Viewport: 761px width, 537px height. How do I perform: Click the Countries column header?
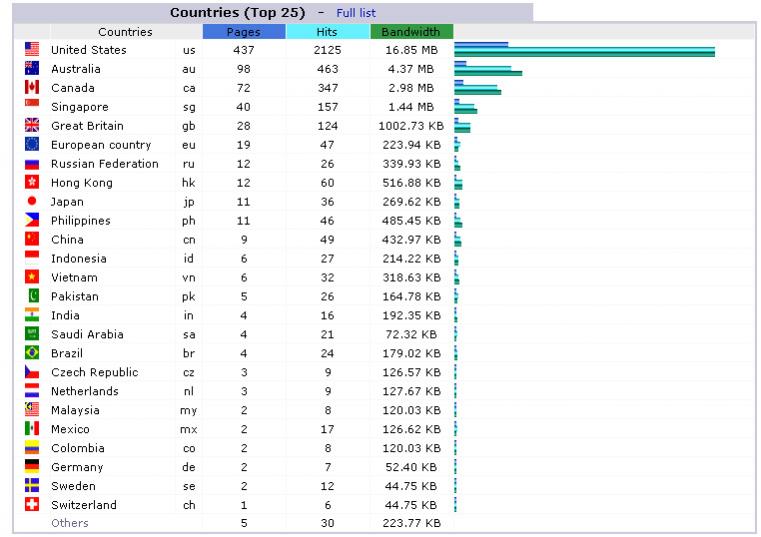[x=125, y=32]
